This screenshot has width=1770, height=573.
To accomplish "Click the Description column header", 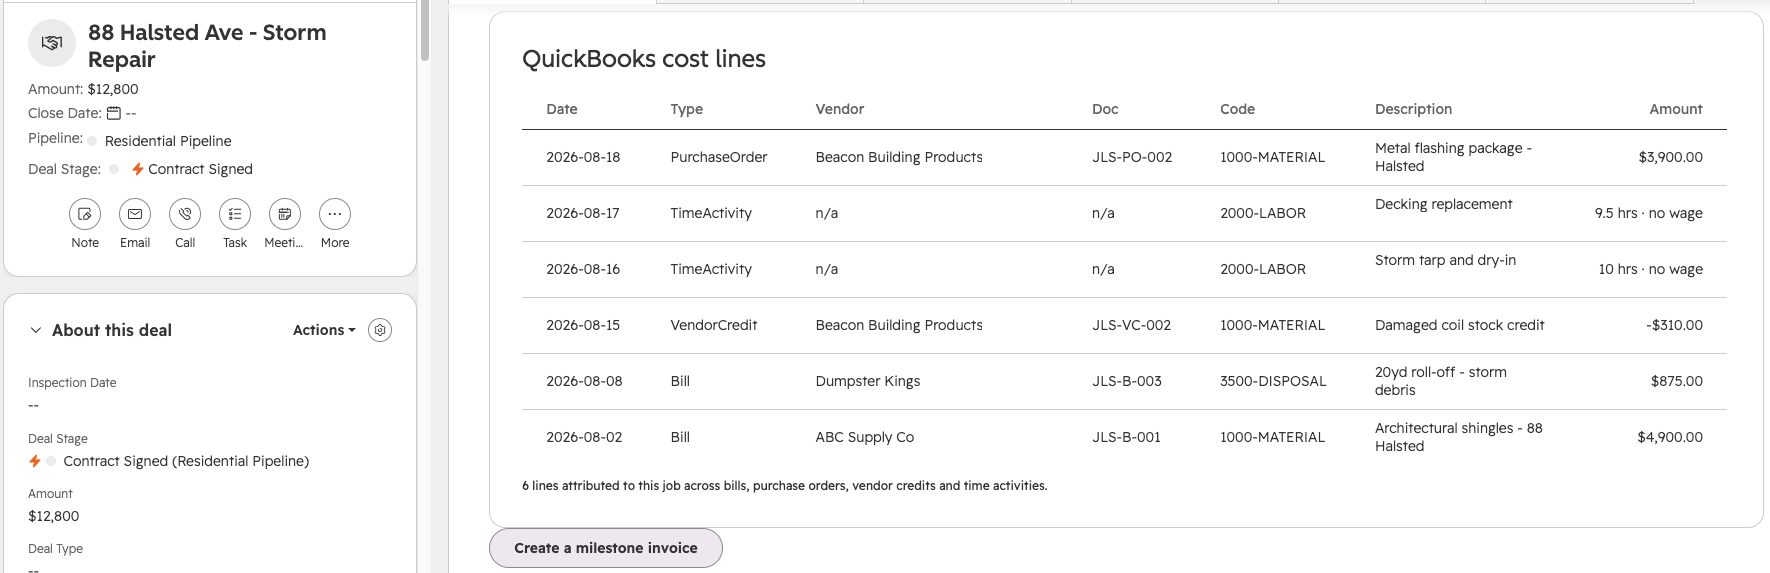I will tap(1413, 109).
